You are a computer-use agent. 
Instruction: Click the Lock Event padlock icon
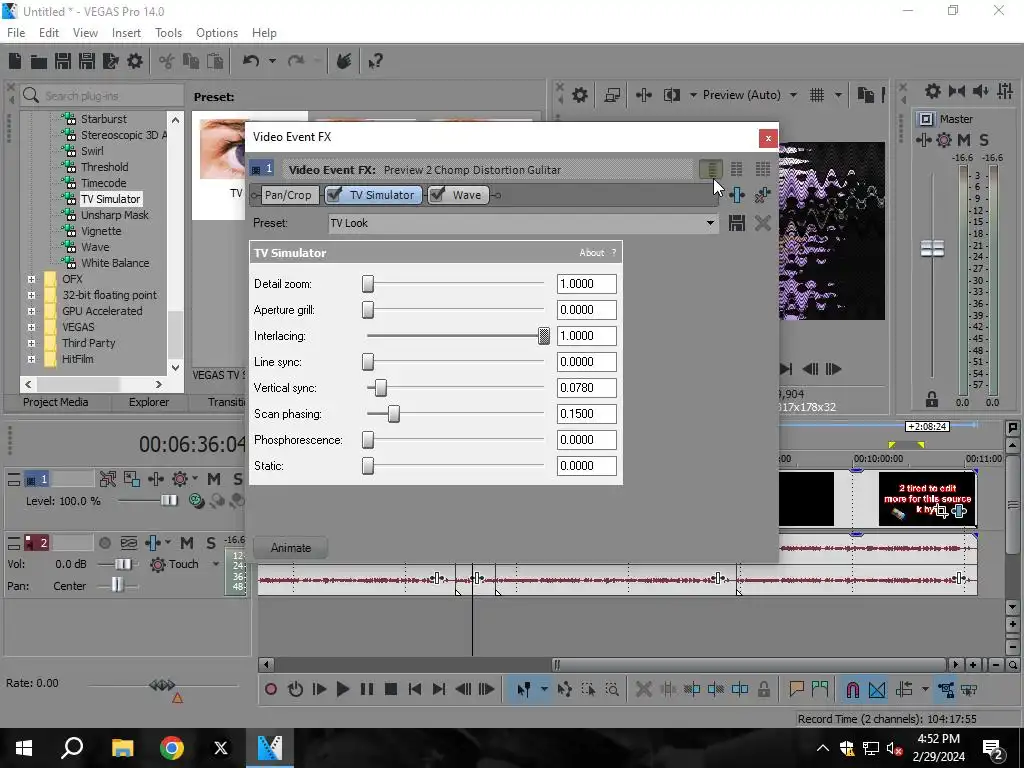click(763, 689)
